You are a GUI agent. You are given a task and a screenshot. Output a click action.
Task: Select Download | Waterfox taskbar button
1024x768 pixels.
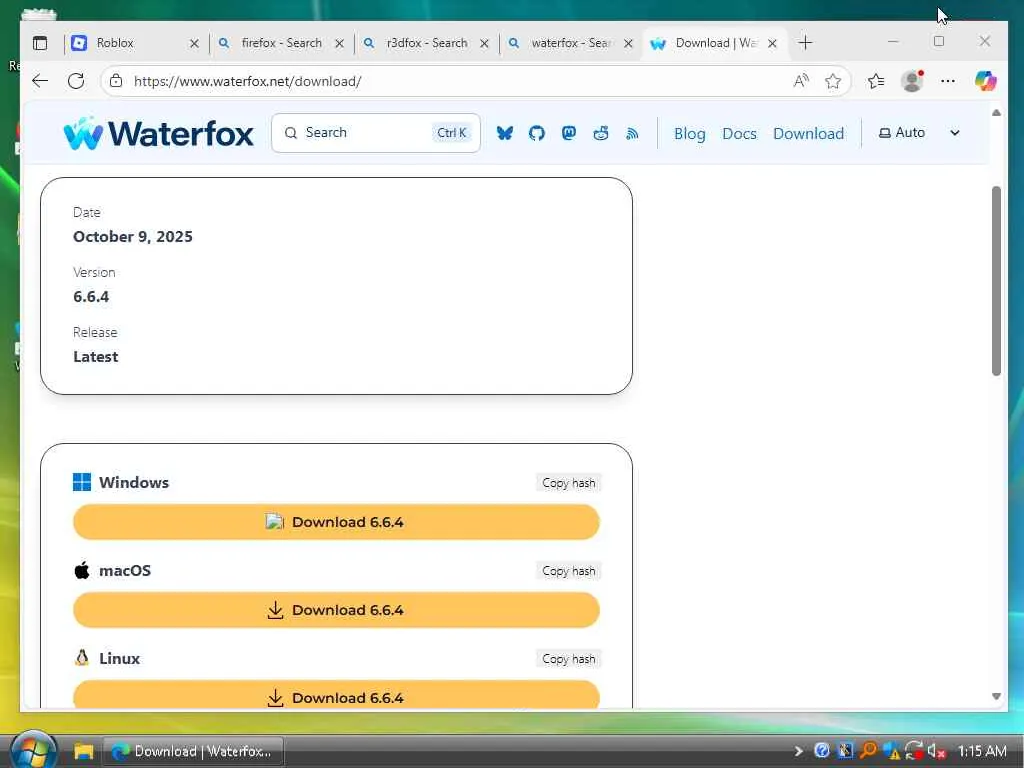pyautogui.click(x=193, y=752)
